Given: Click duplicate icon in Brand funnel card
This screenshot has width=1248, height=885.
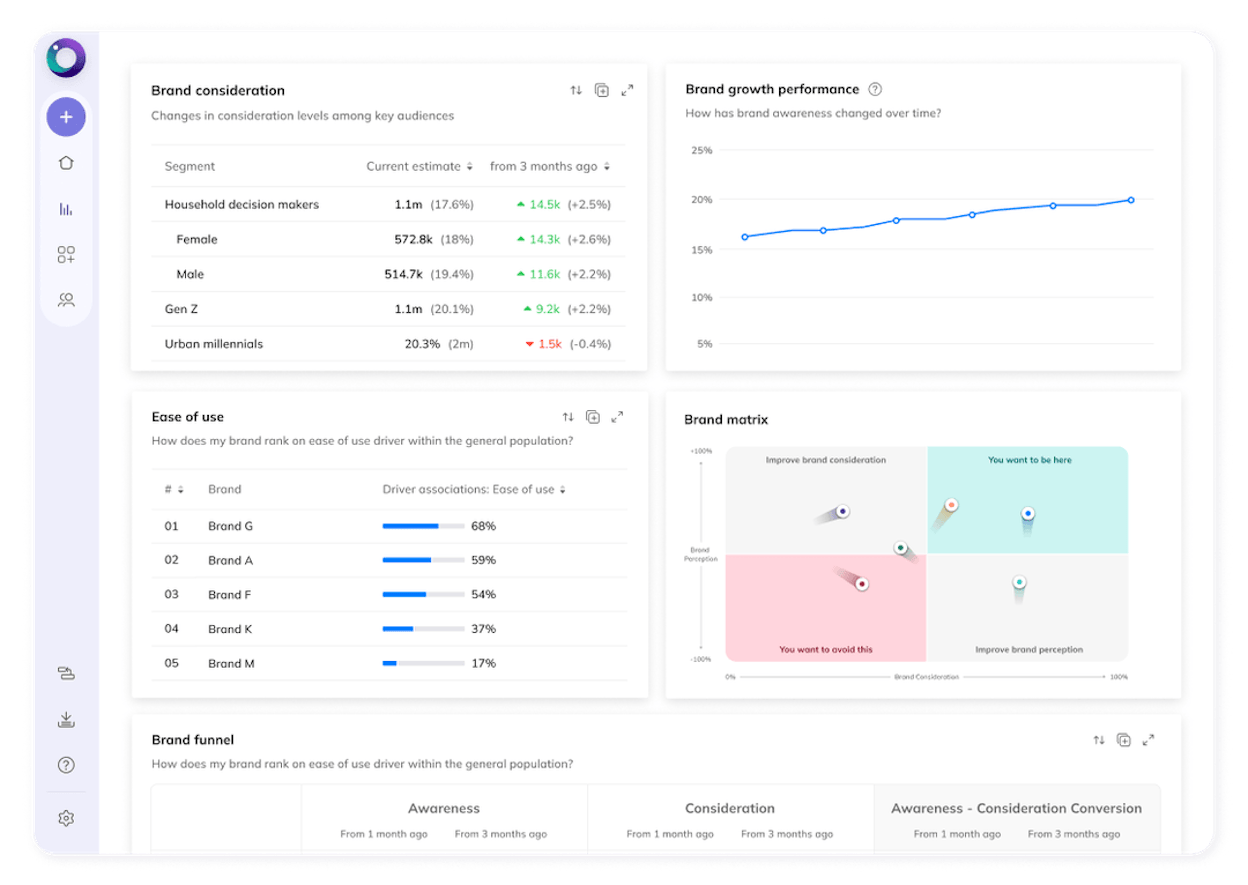Looking at the screenshot, I should pyautogui.click(x=1124, y=740).
